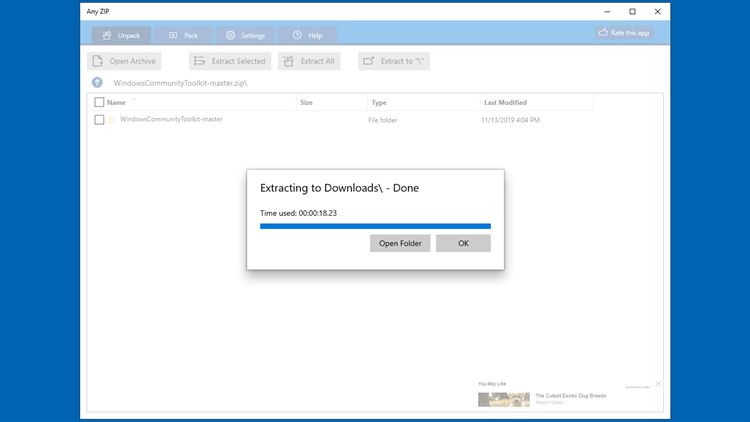Viewport: 750px width, 422px height.
Task: Sort by the Last Modified column header
Action: tap(505, 102)
